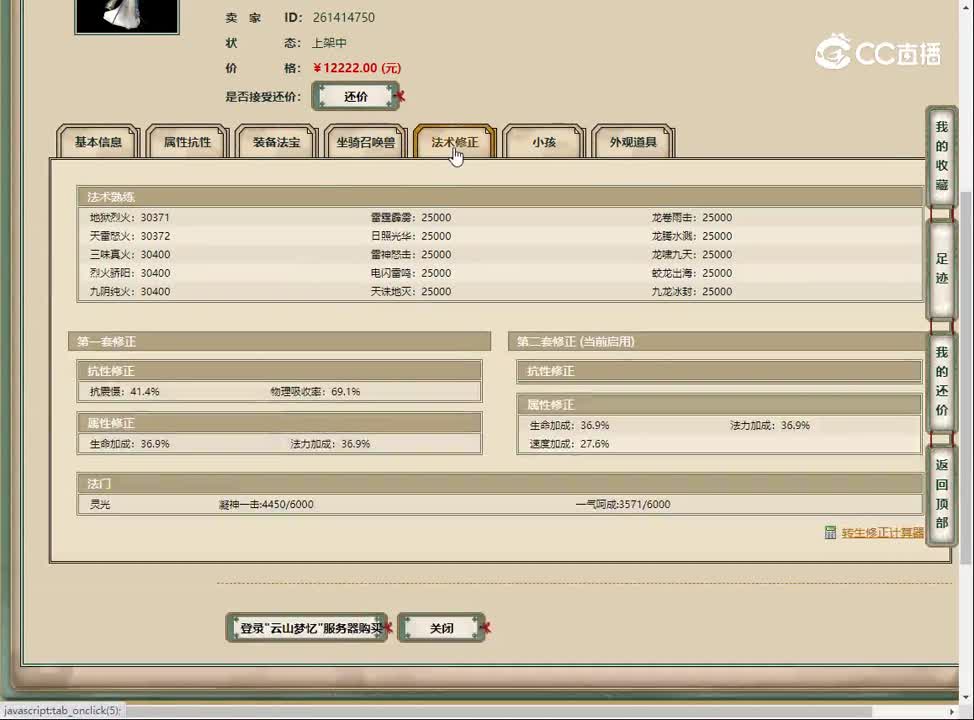974x720 pixels.
Task: Click the 灵光 entry under 法门
Action: tap(99, 504)
